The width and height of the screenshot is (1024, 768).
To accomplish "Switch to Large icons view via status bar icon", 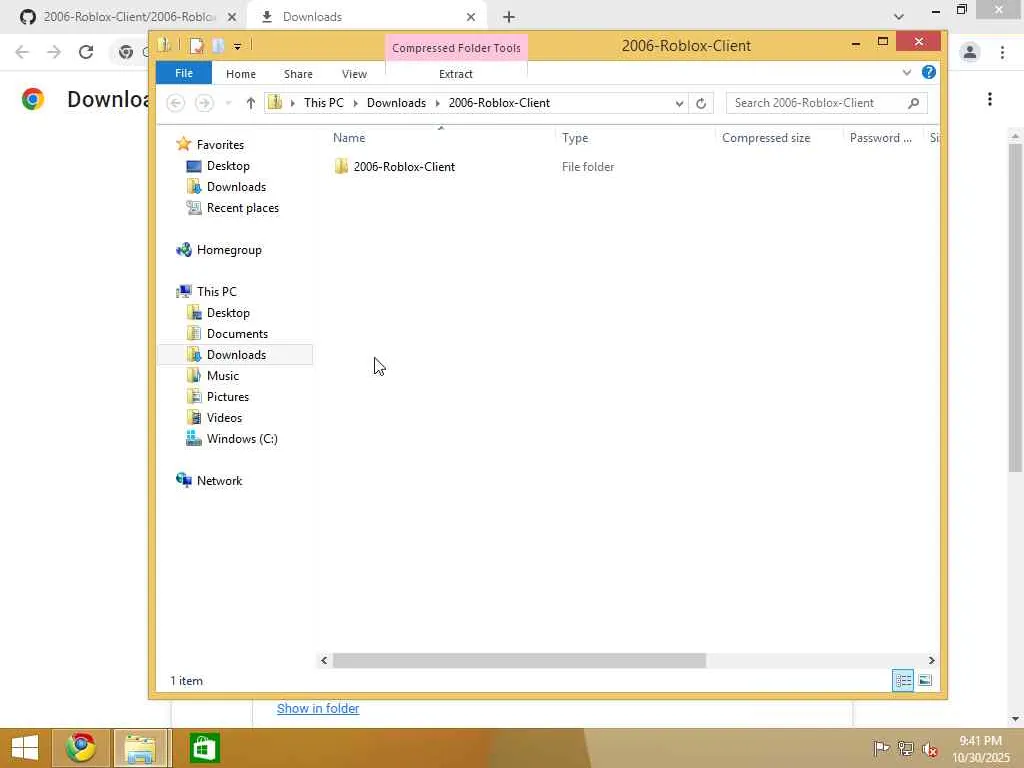I will point(925,680).
